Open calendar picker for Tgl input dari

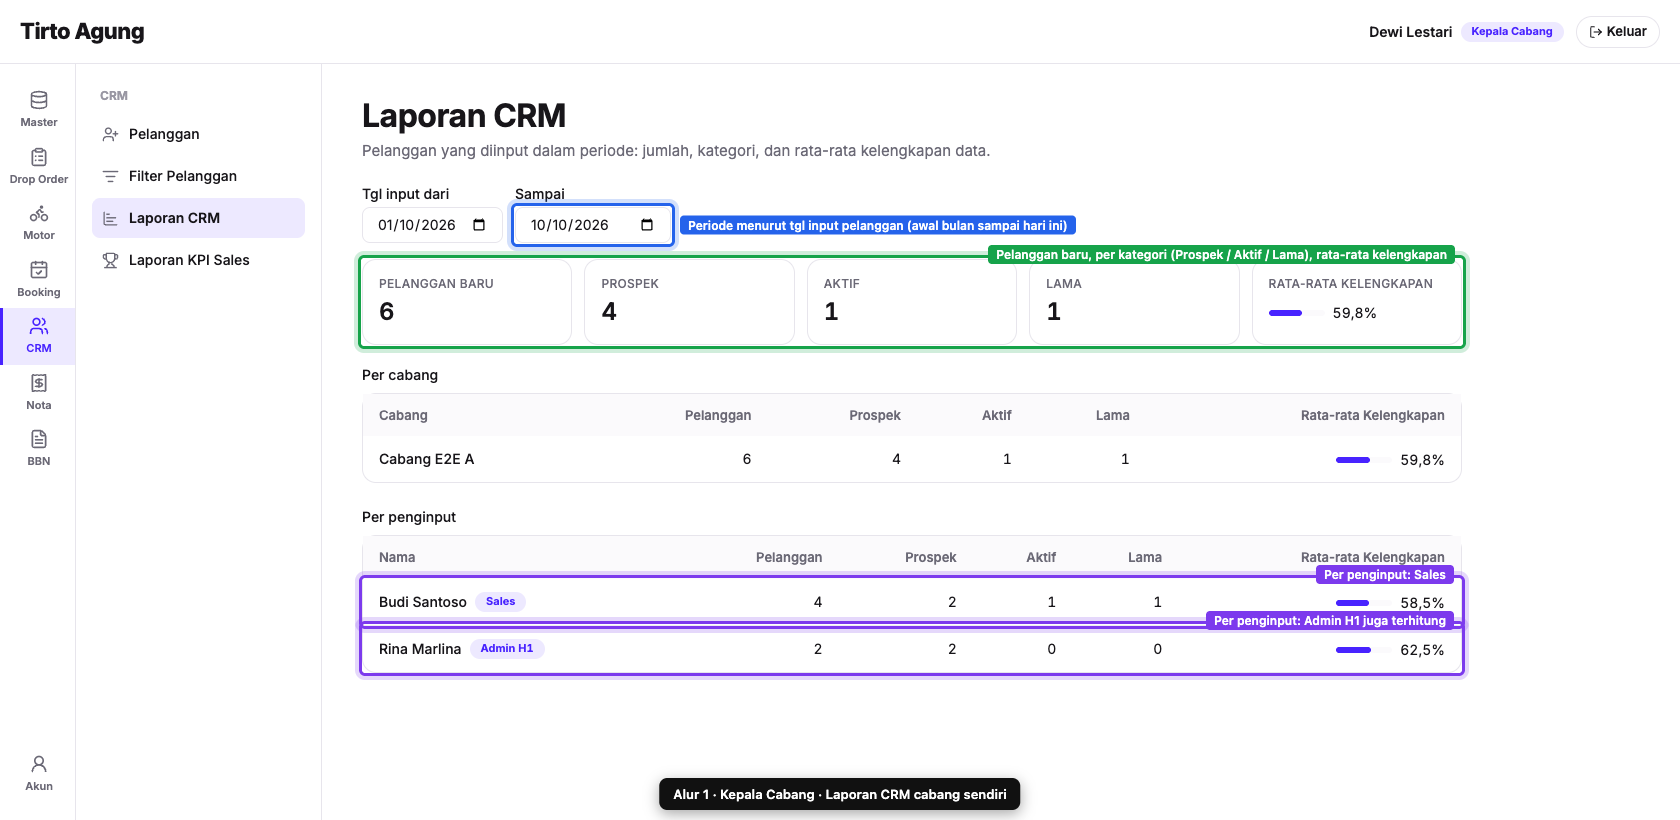coord(479,225)
